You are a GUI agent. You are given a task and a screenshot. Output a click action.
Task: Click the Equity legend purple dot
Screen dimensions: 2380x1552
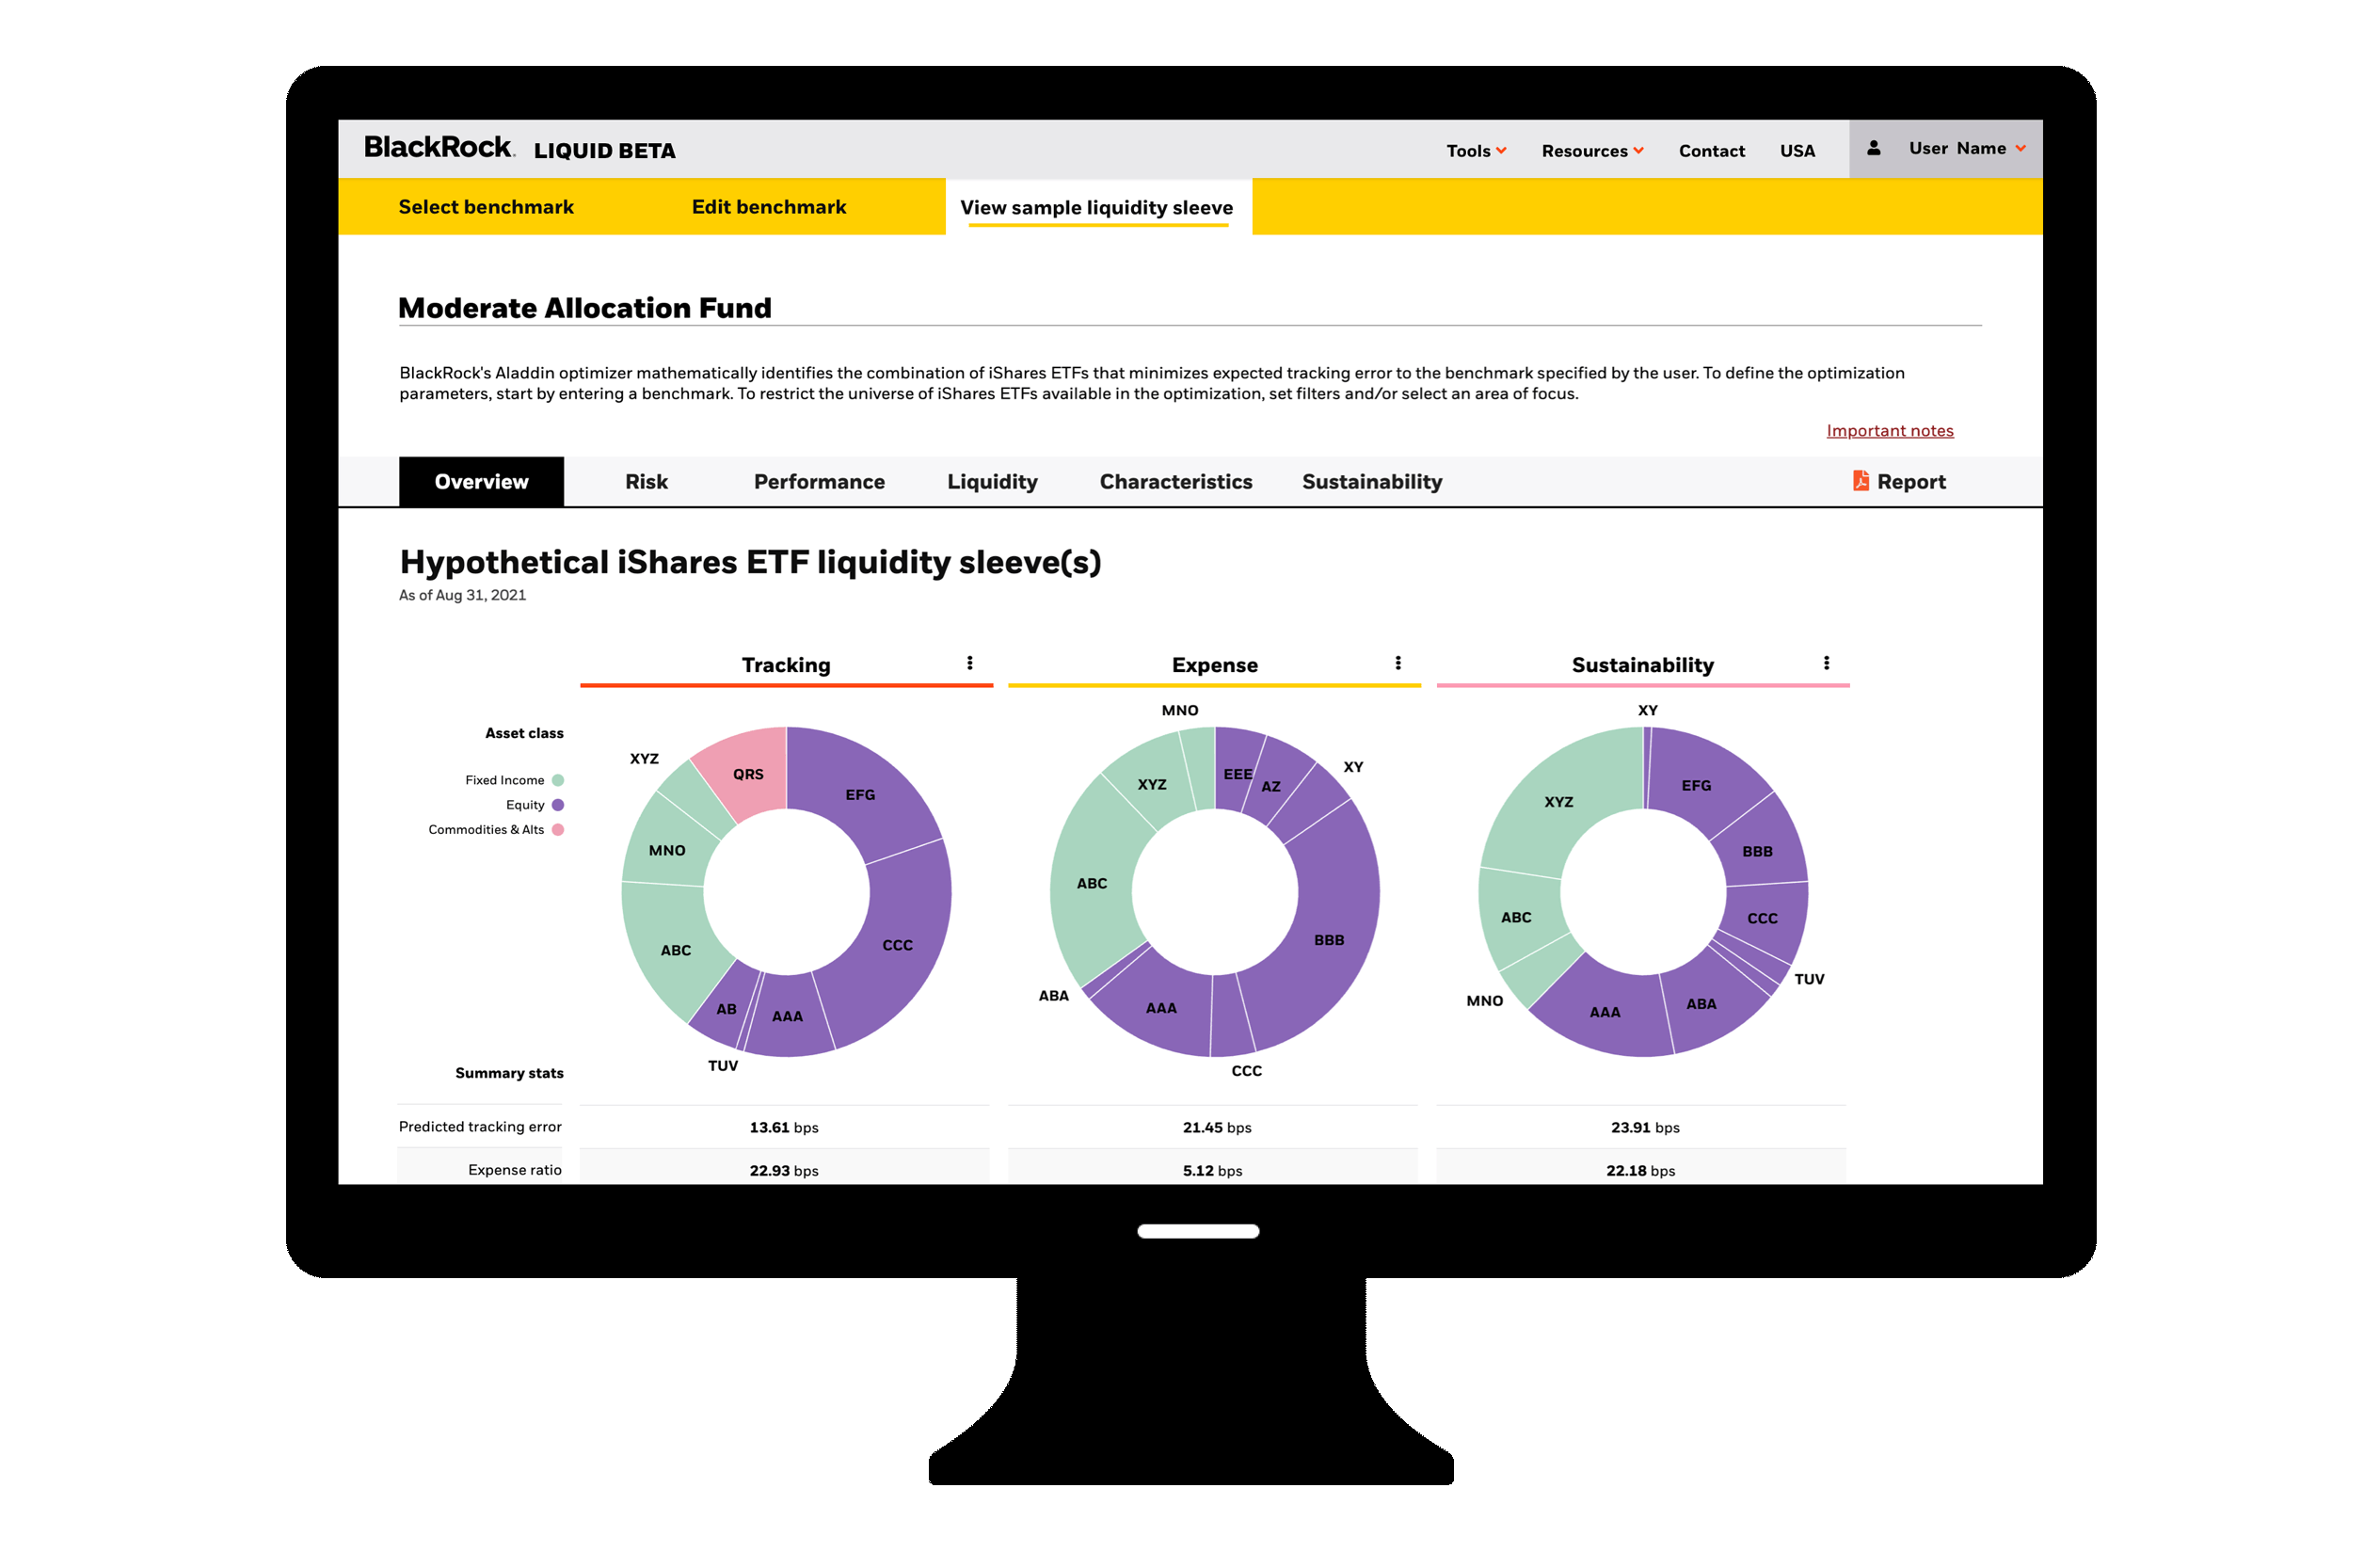pyautogui.click(x=558, y=805)
